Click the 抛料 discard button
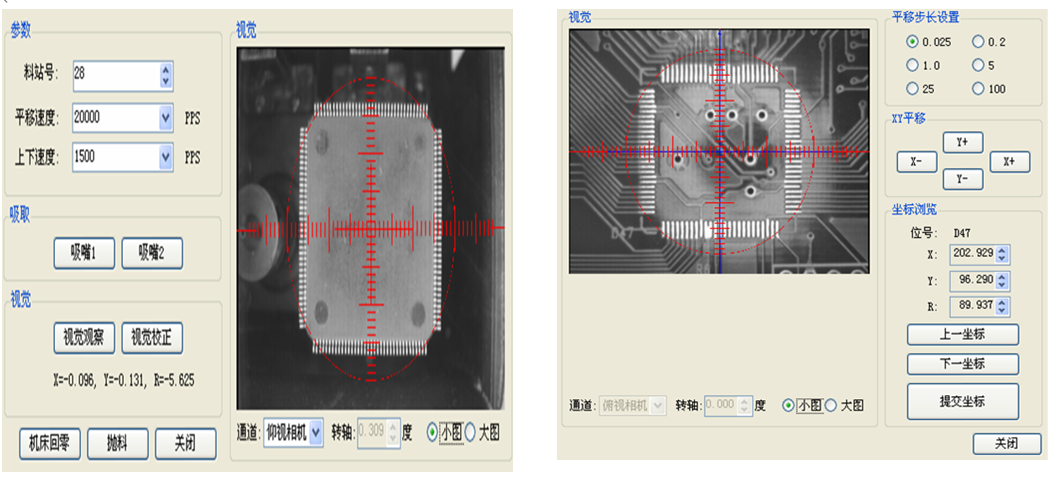Viewport: 1052px width, 481px height. (x=117, y=442)
